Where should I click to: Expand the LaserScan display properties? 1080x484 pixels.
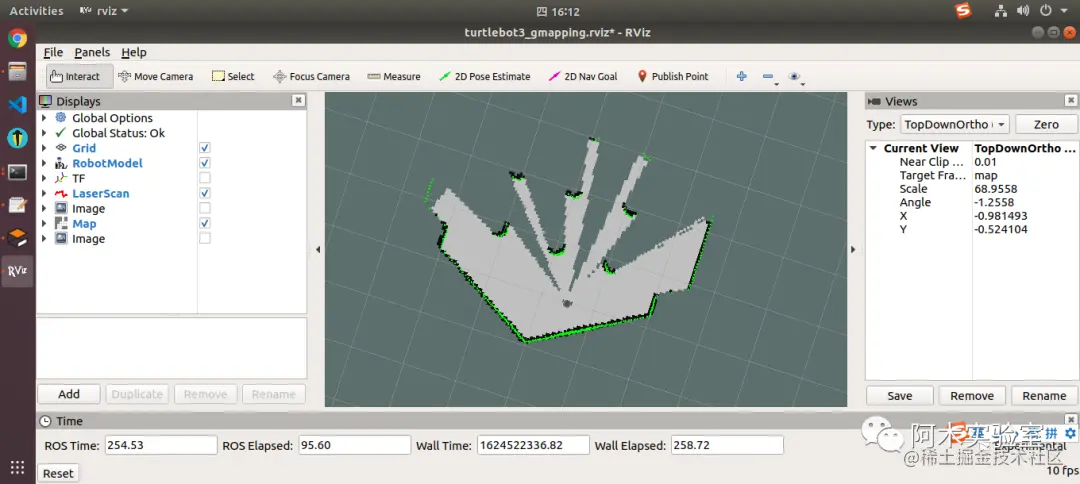coord(44,193)
